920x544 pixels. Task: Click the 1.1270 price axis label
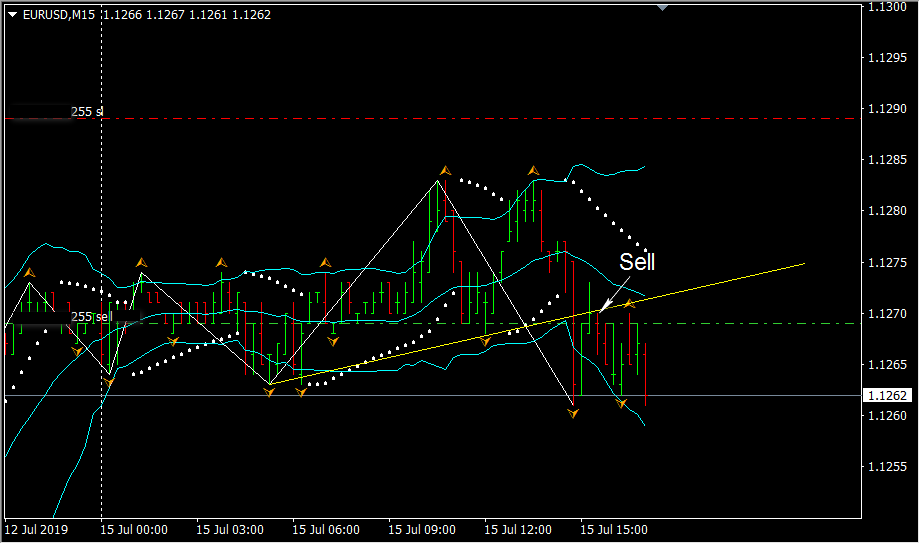click(887, 313)
